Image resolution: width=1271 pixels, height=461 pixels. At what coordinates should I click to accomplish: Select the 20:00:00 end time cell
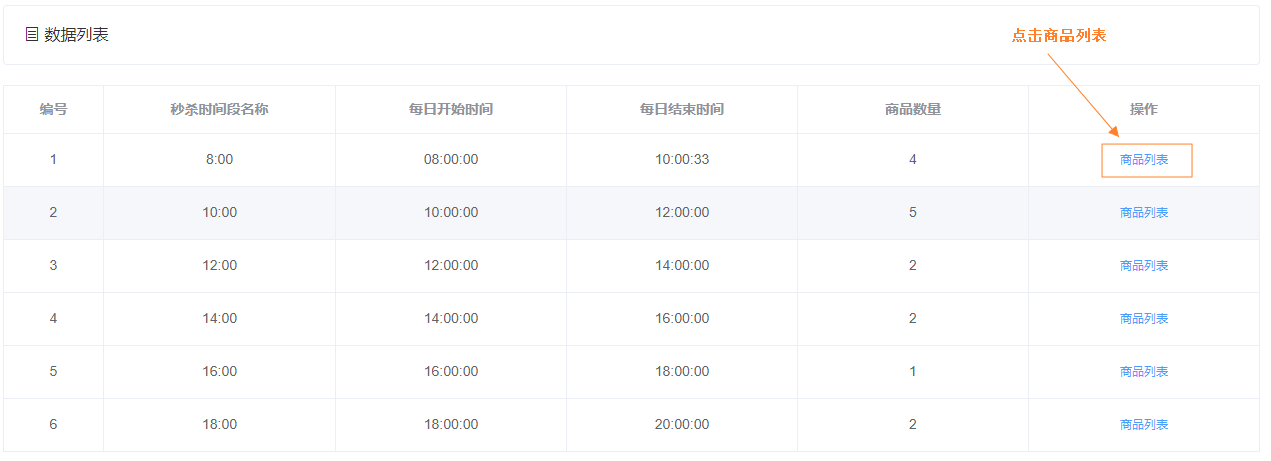[x=682, y=425]
